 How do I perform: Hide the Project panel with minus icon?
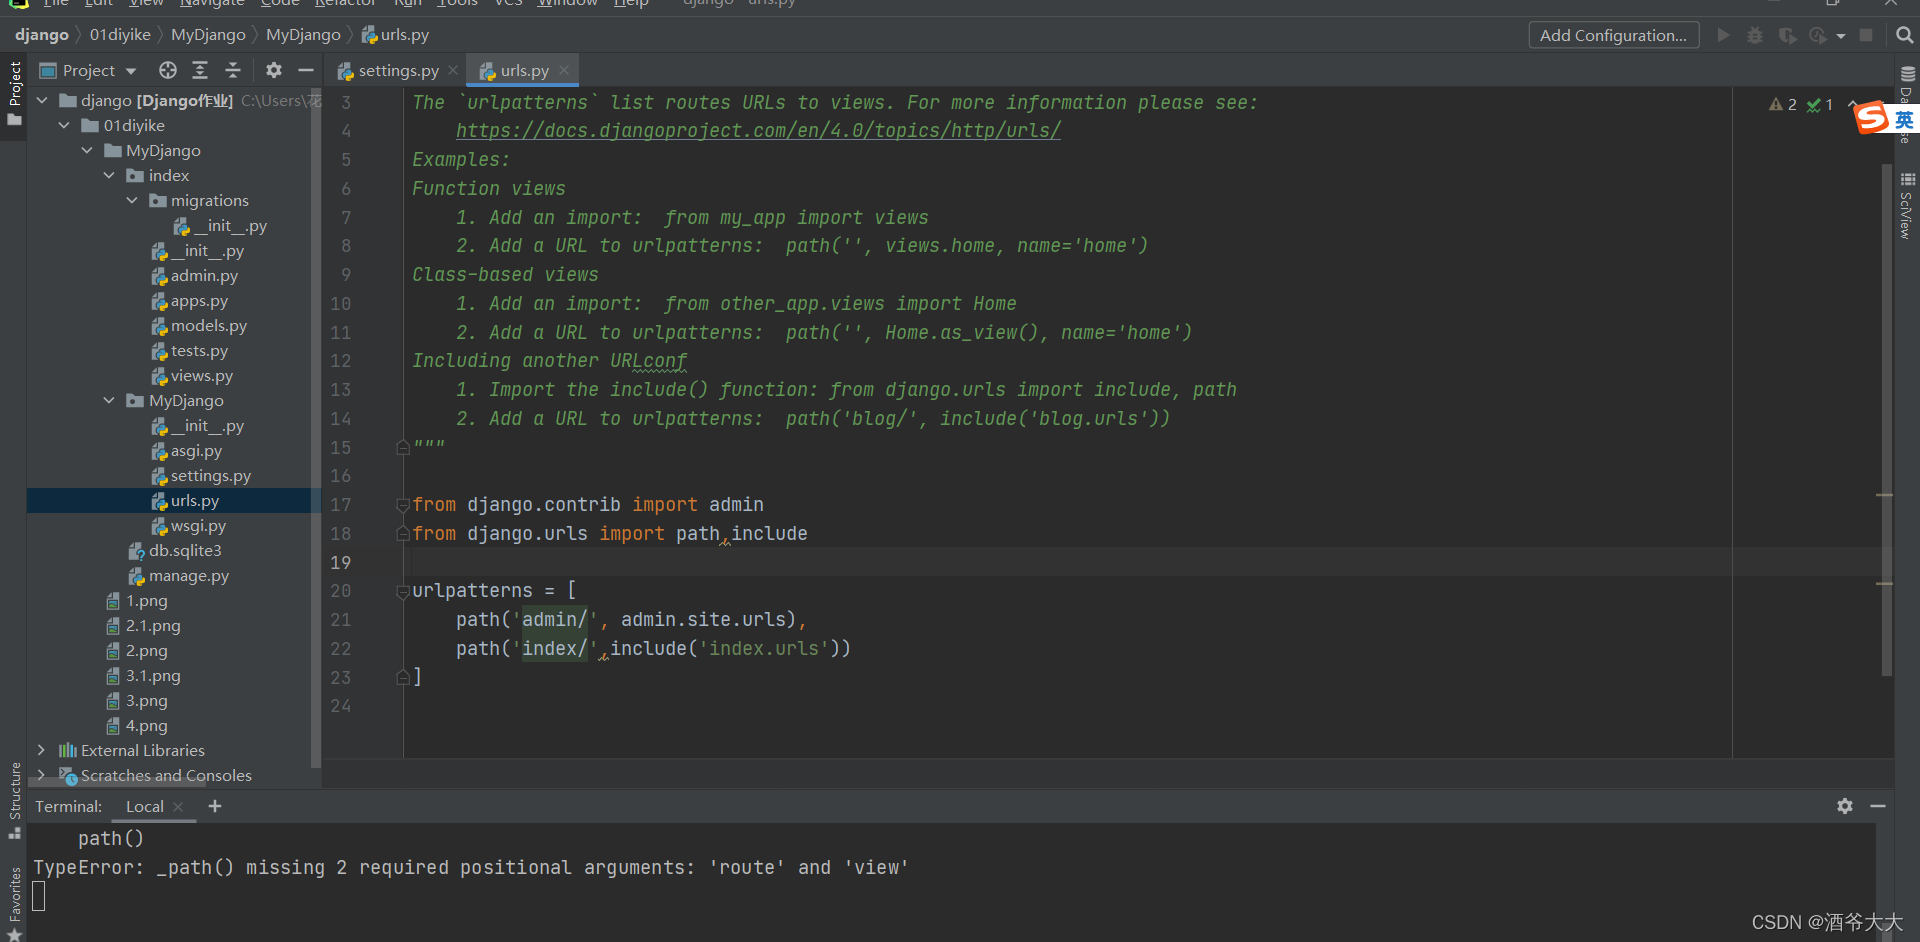(306, 70)
